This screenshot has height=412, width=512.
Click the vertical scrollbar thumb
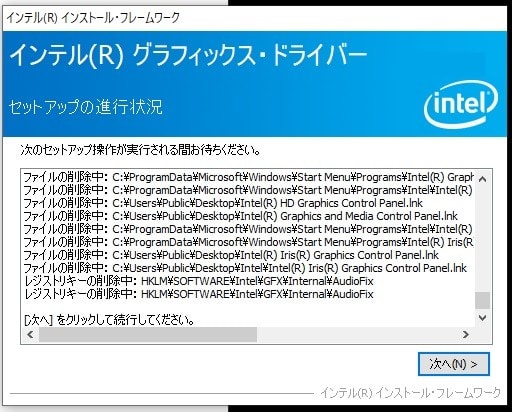482,300
